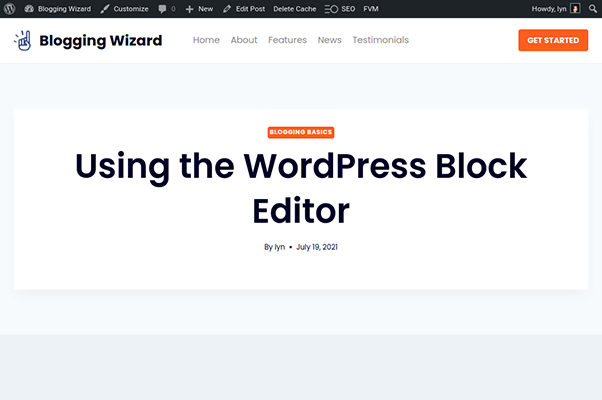Click Edit Post in the admin bar
The height and width of the screenshot is (400, 602).
click(x=244, y=8)
